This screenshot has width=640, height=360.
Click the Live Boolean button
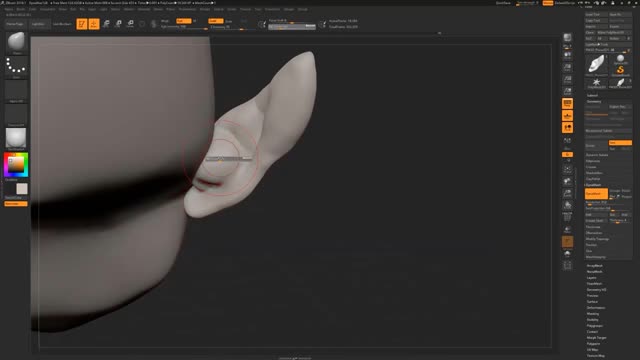tap(62, 24)
